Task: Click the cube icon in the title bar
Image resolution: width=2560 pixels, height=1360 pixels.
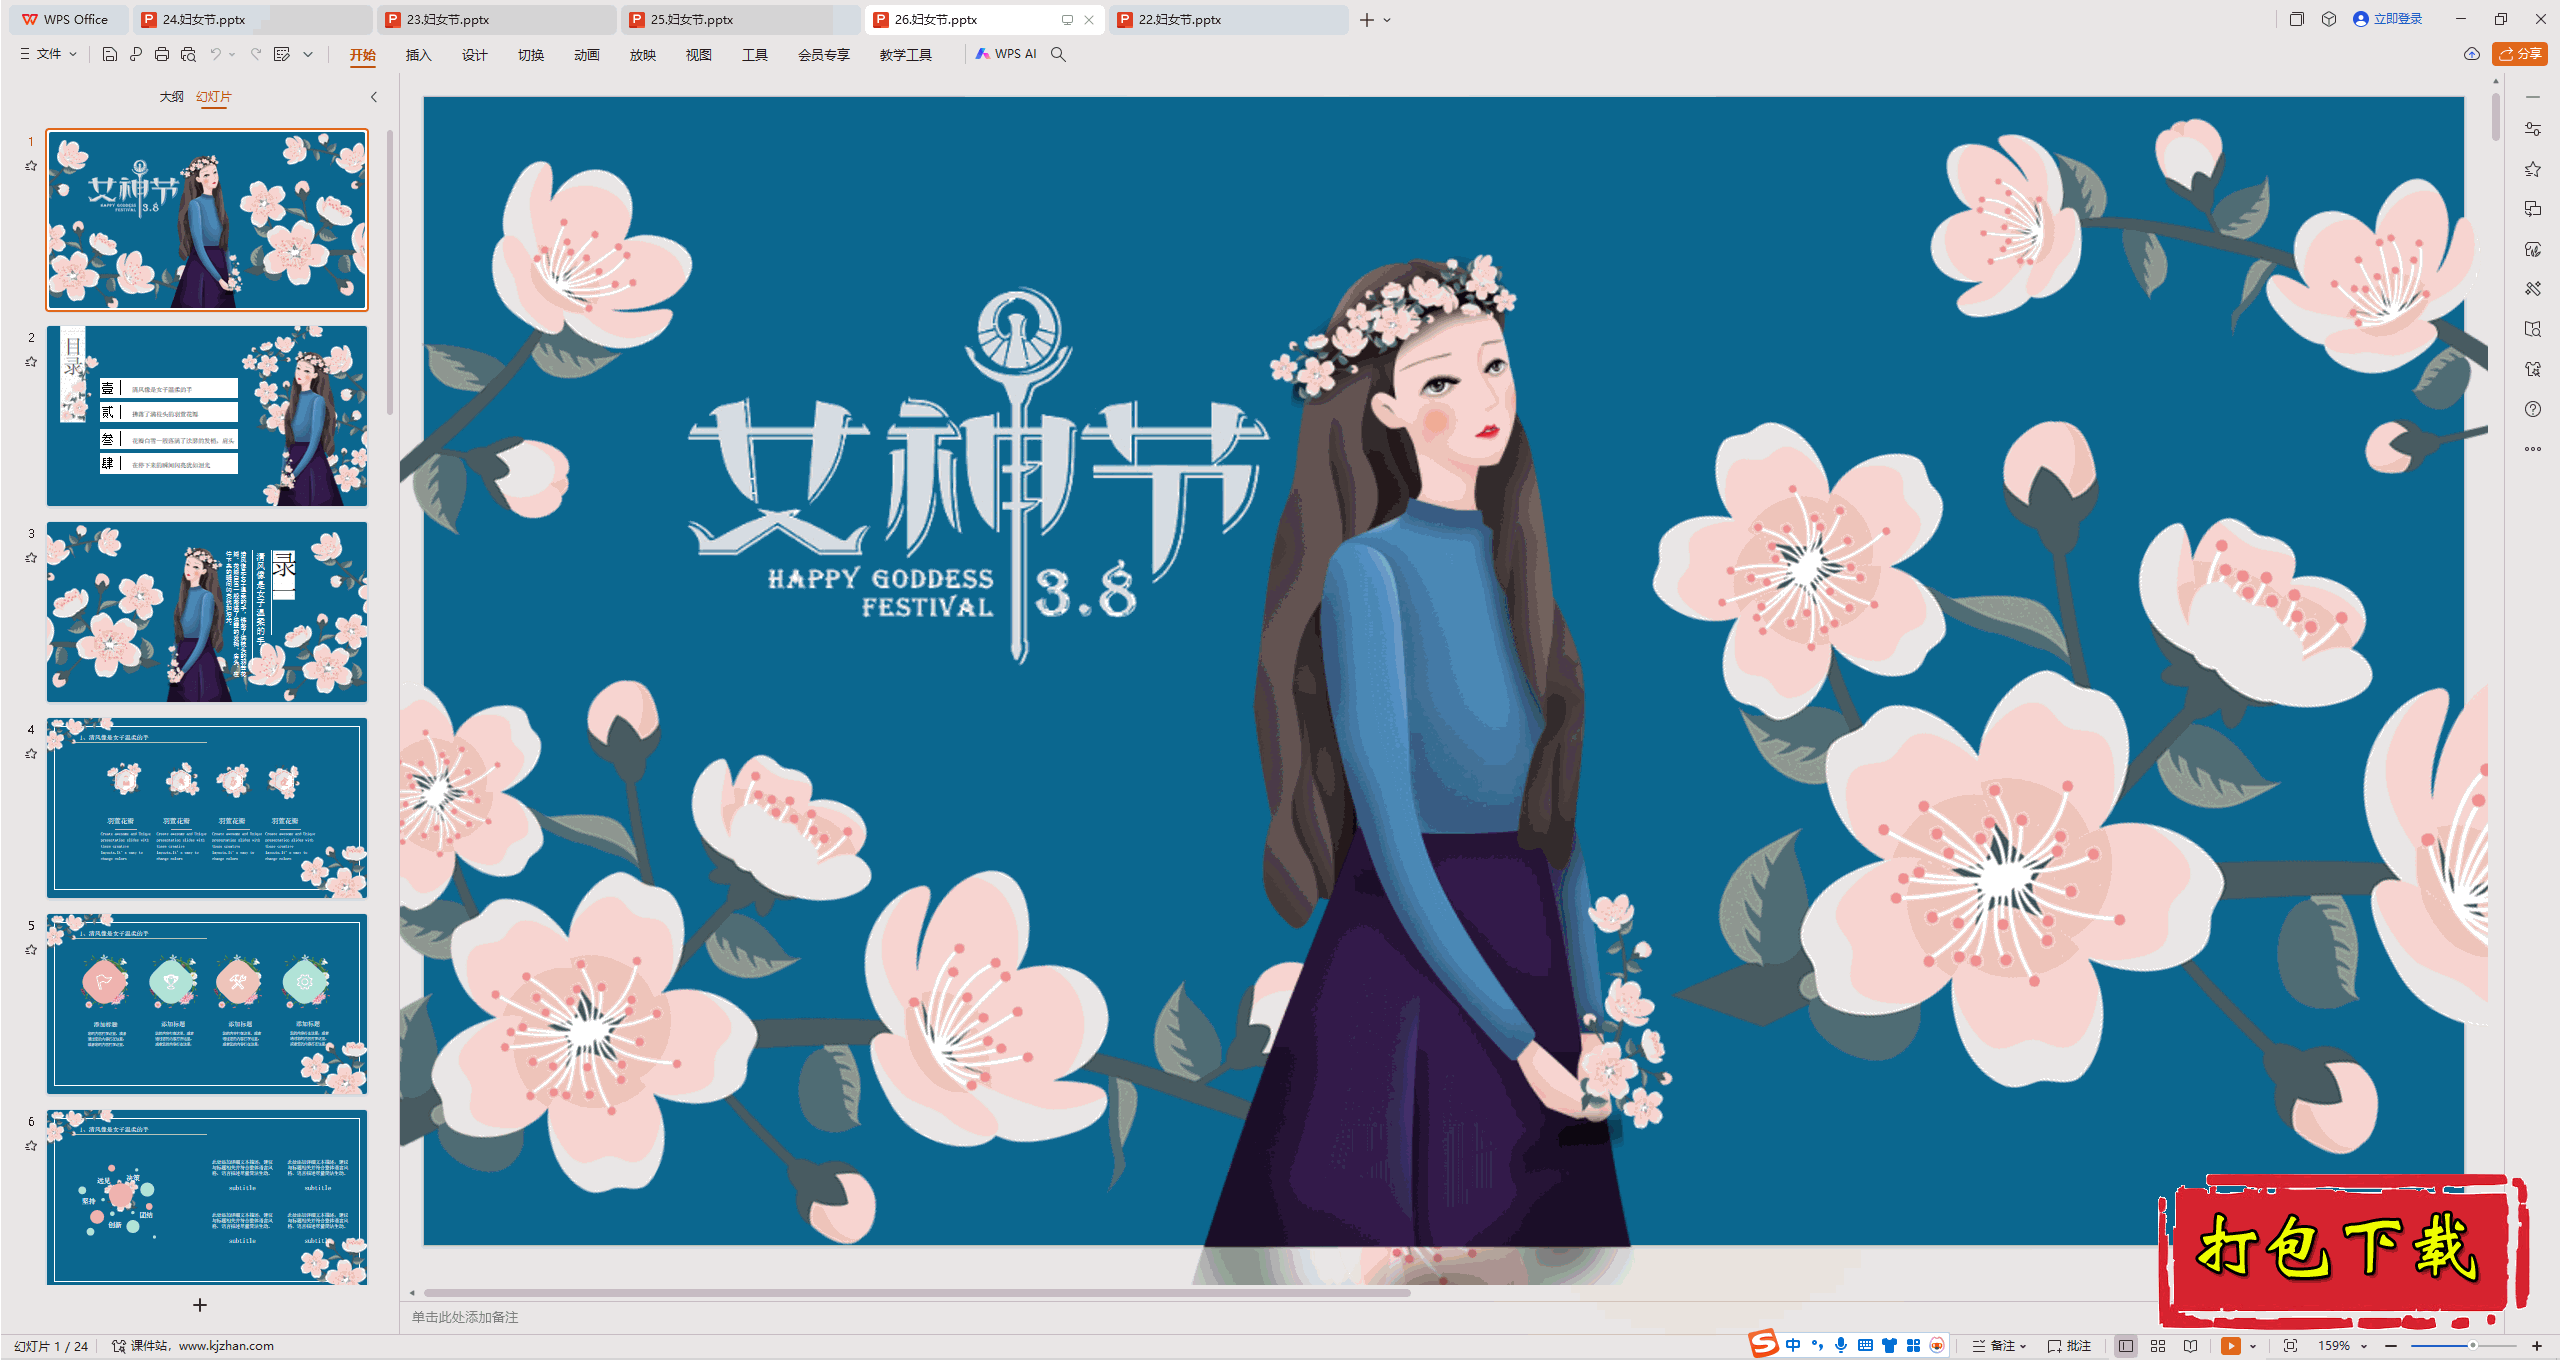Action: coord(2329,19)
